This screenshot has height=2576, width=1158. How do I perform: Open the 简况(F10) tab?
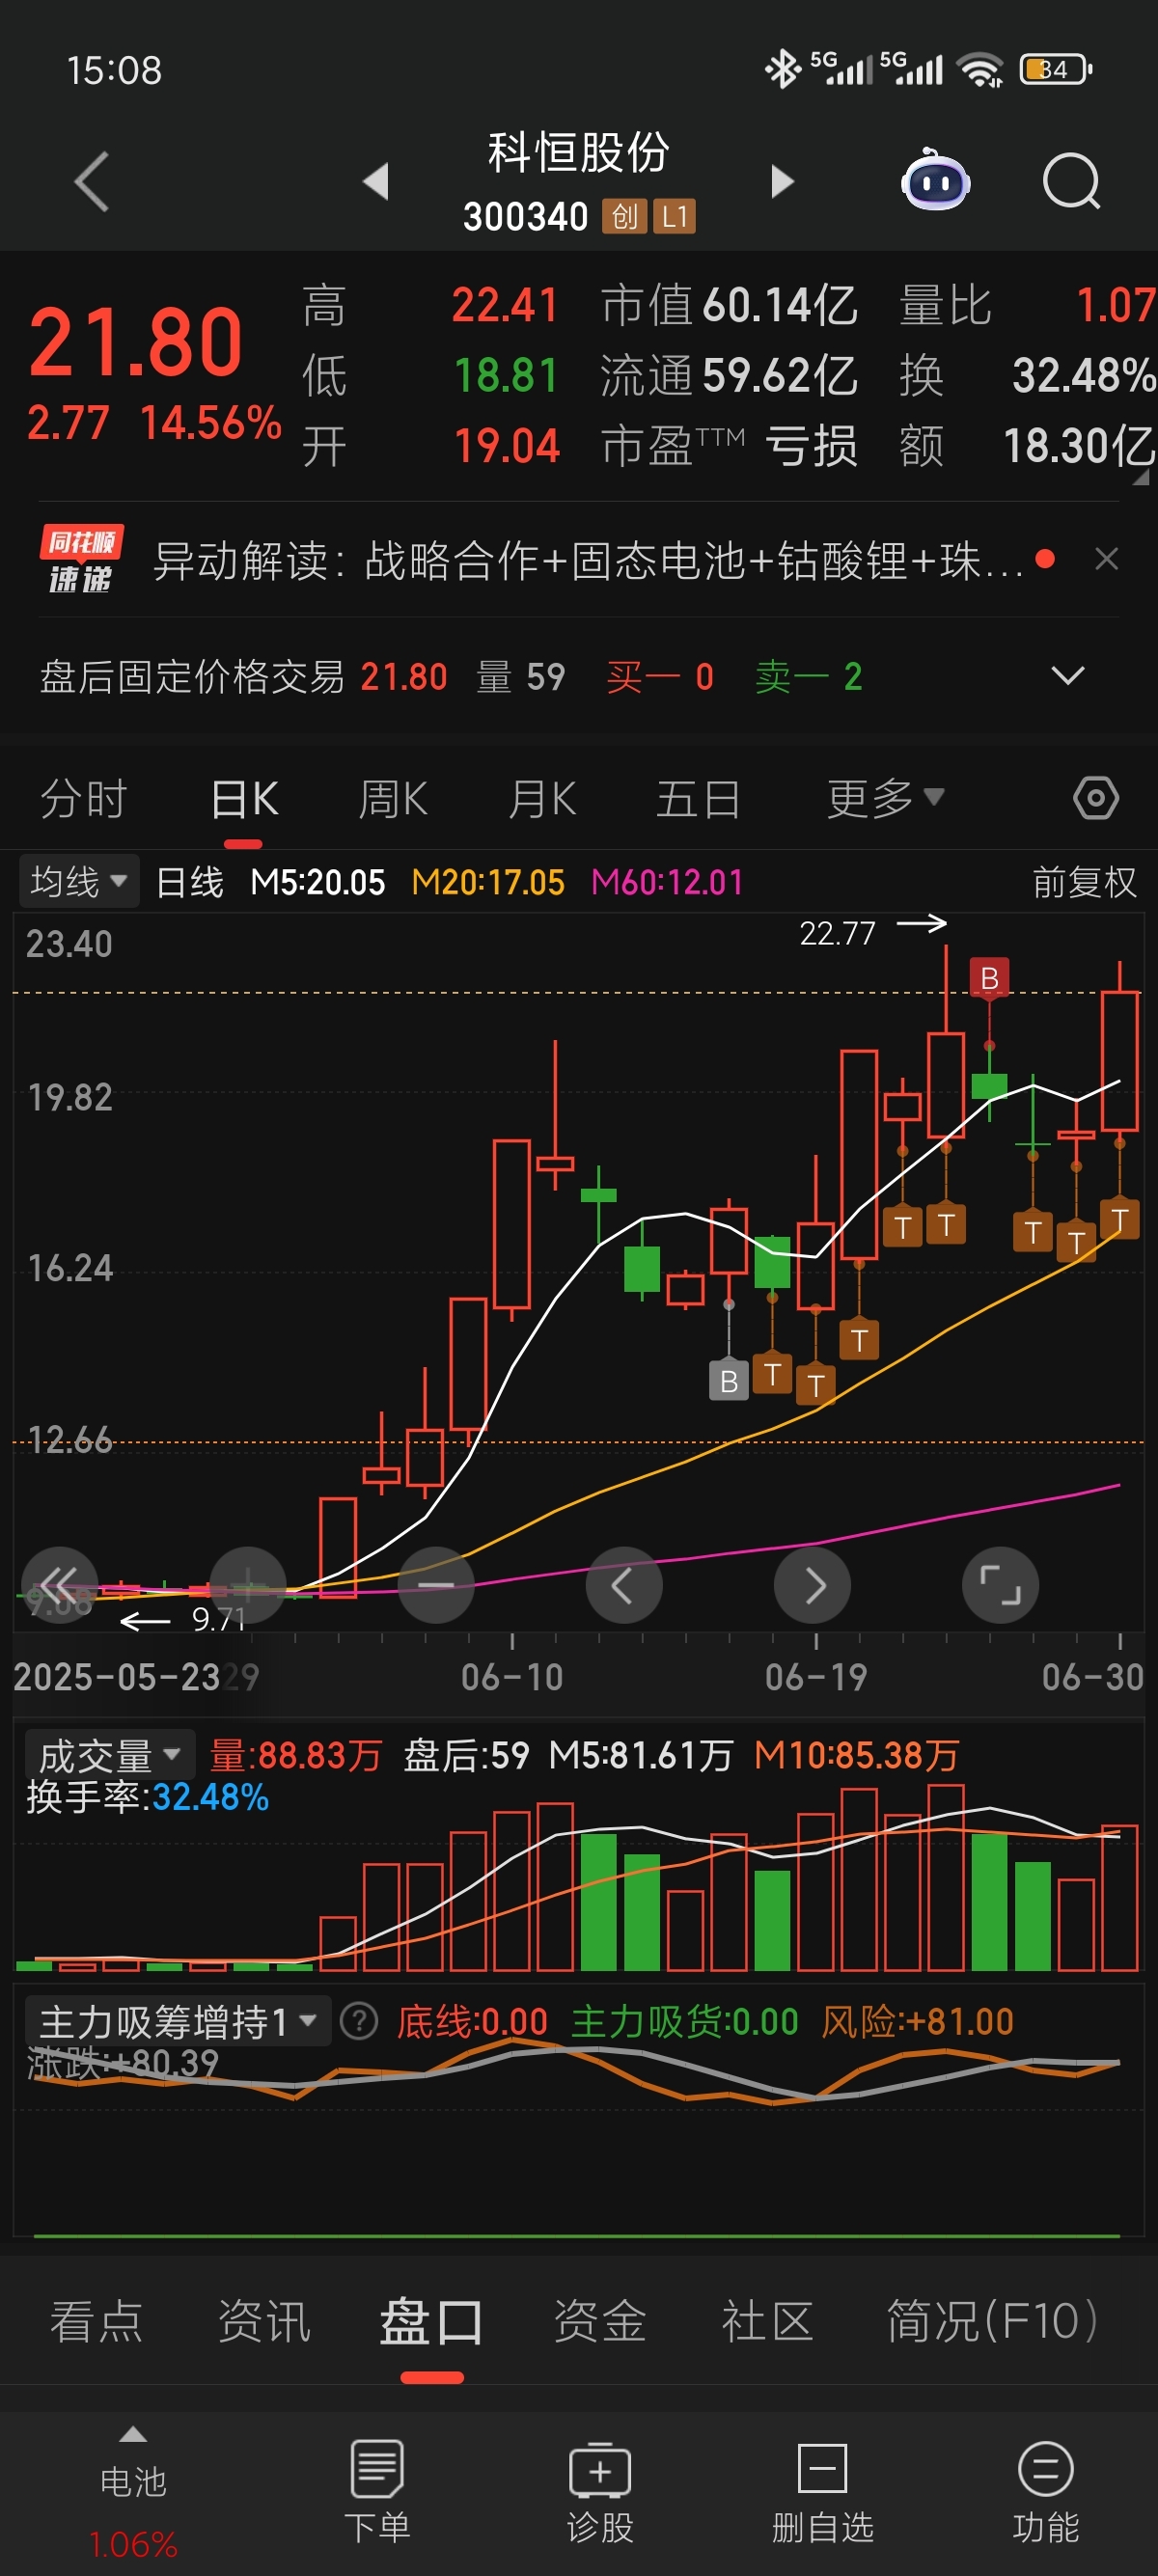993,2321
